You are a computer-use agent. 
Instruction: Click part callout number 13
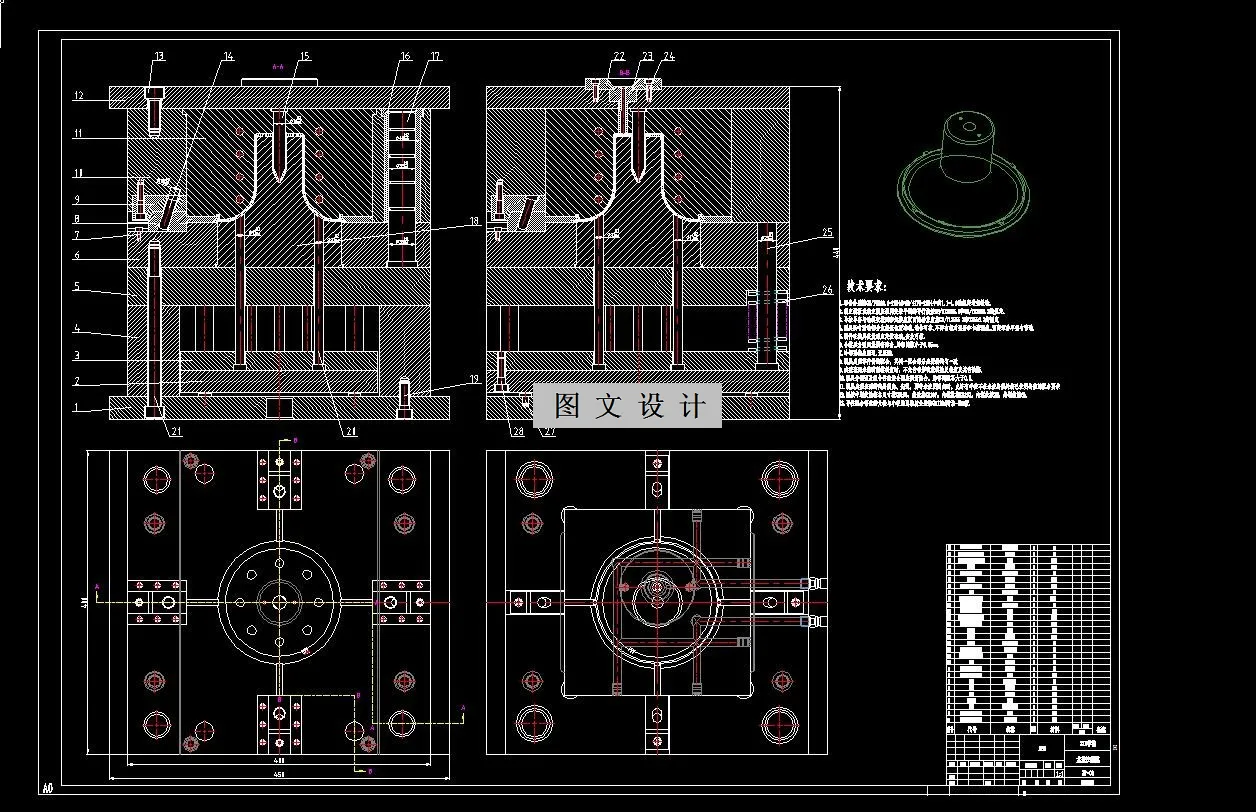click(158, 57)
